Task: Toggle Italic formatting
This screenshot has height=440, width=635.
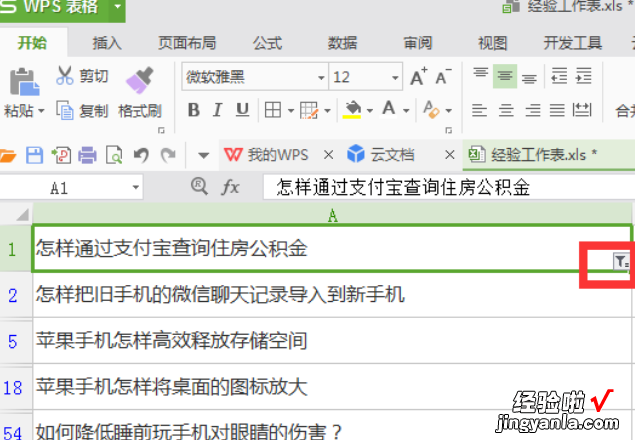Action: click(217, 110)
